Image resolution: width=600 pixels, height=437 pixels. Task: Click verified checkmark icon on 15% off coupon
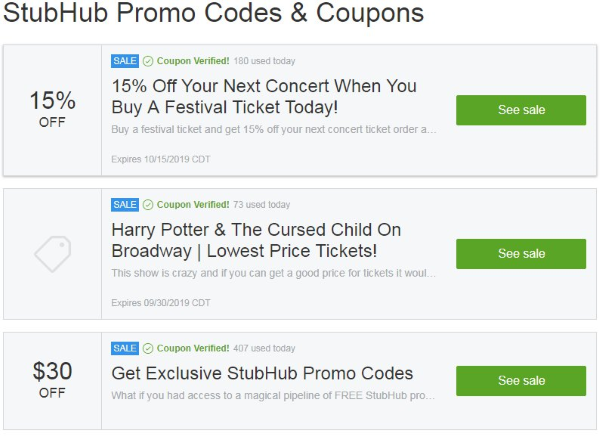click(x=148, y=61)
